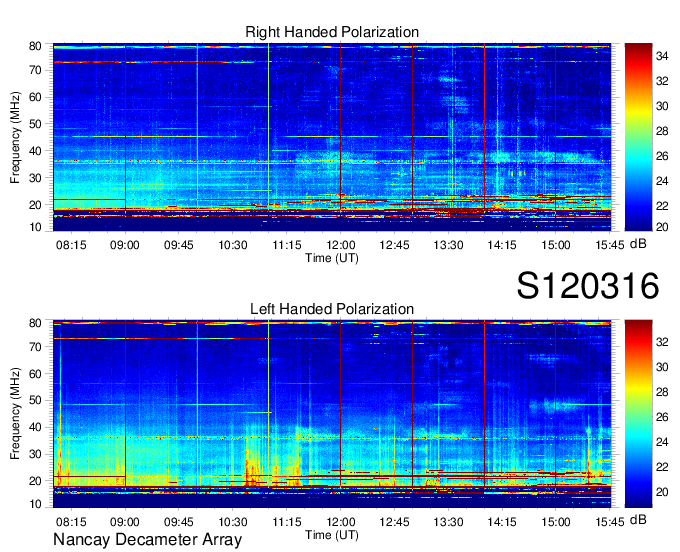Click the "Nancay Decameter Array" caption
The width and height of the screenshot is (680, 552).
coord(147,540)
